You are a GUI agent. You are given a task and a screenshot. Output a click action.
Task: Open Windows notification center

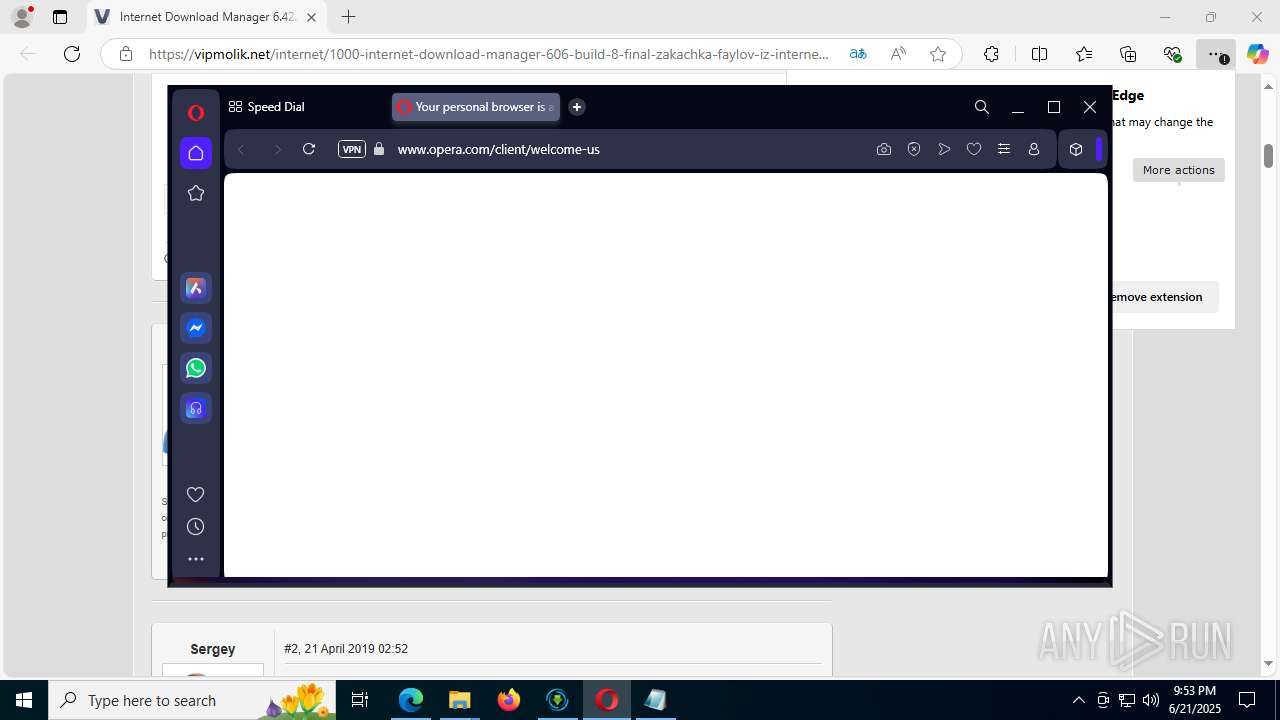tap(1247, 700)
